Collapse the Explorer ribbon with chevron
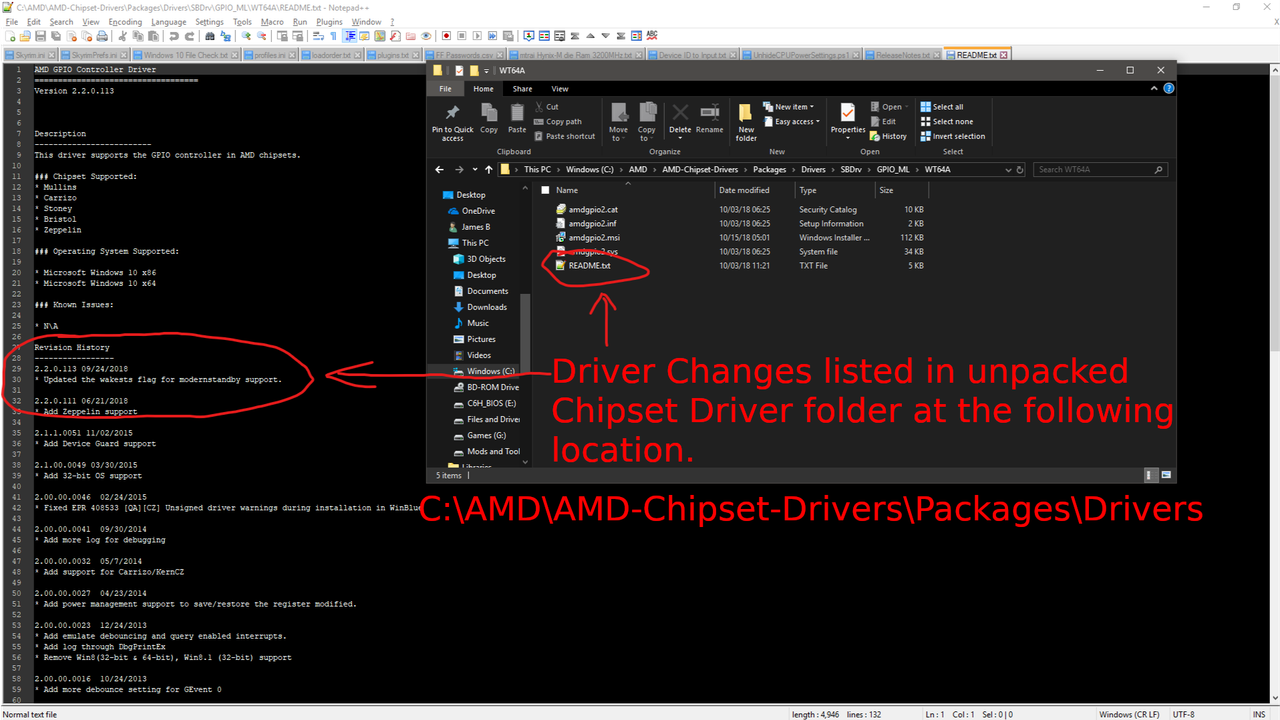1280x720 pixels. pyautogui.click(x=1156, y=89)
